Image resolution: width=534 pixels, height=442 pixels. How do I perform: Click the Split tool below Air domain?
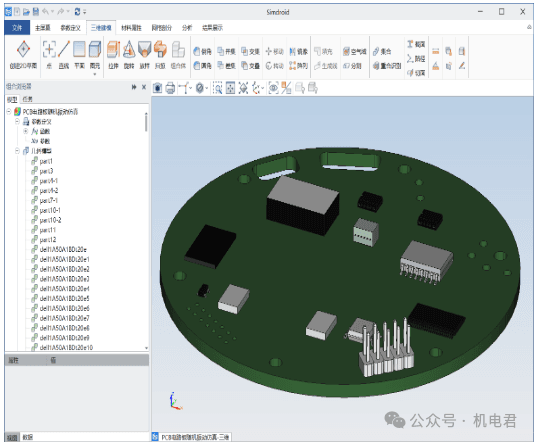pyautogui.click(x=352, y=65)
